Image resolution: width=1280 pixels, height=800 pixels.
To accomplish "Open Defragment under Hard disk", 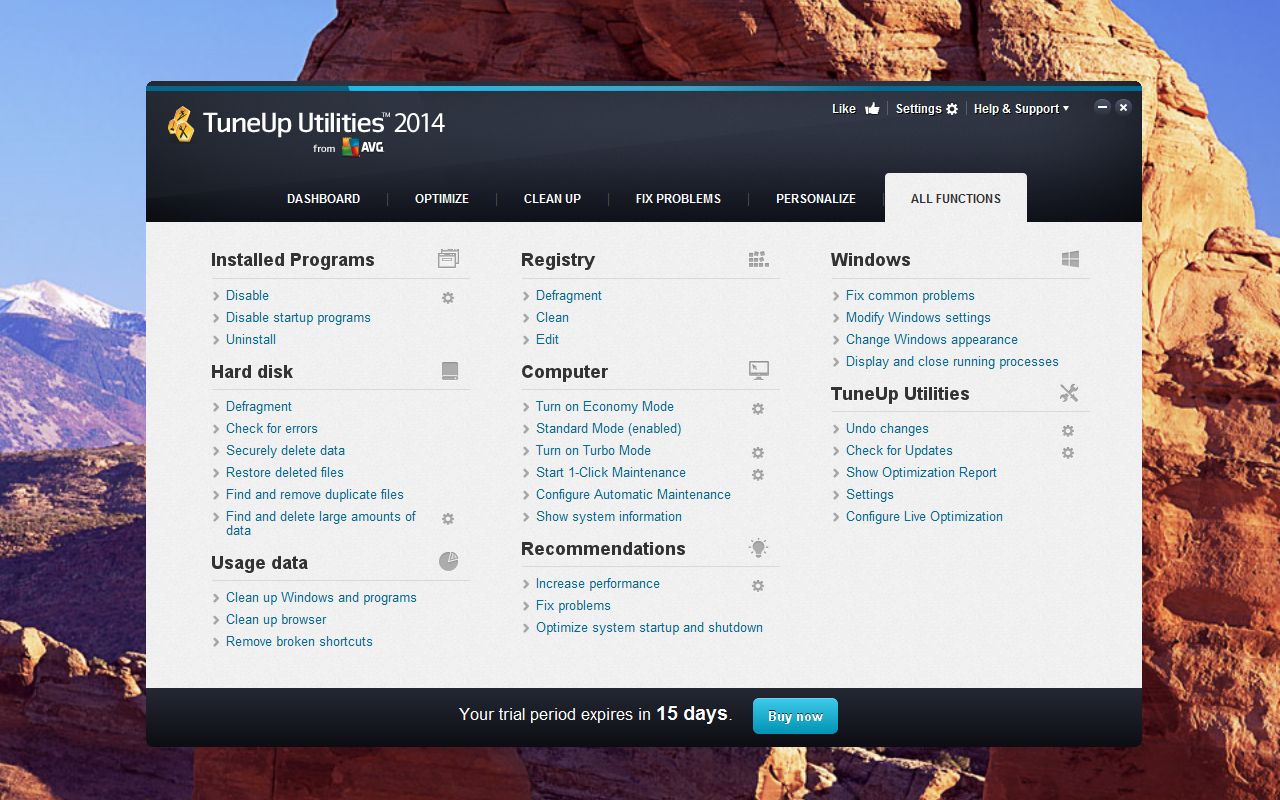I will pos(259,406).
